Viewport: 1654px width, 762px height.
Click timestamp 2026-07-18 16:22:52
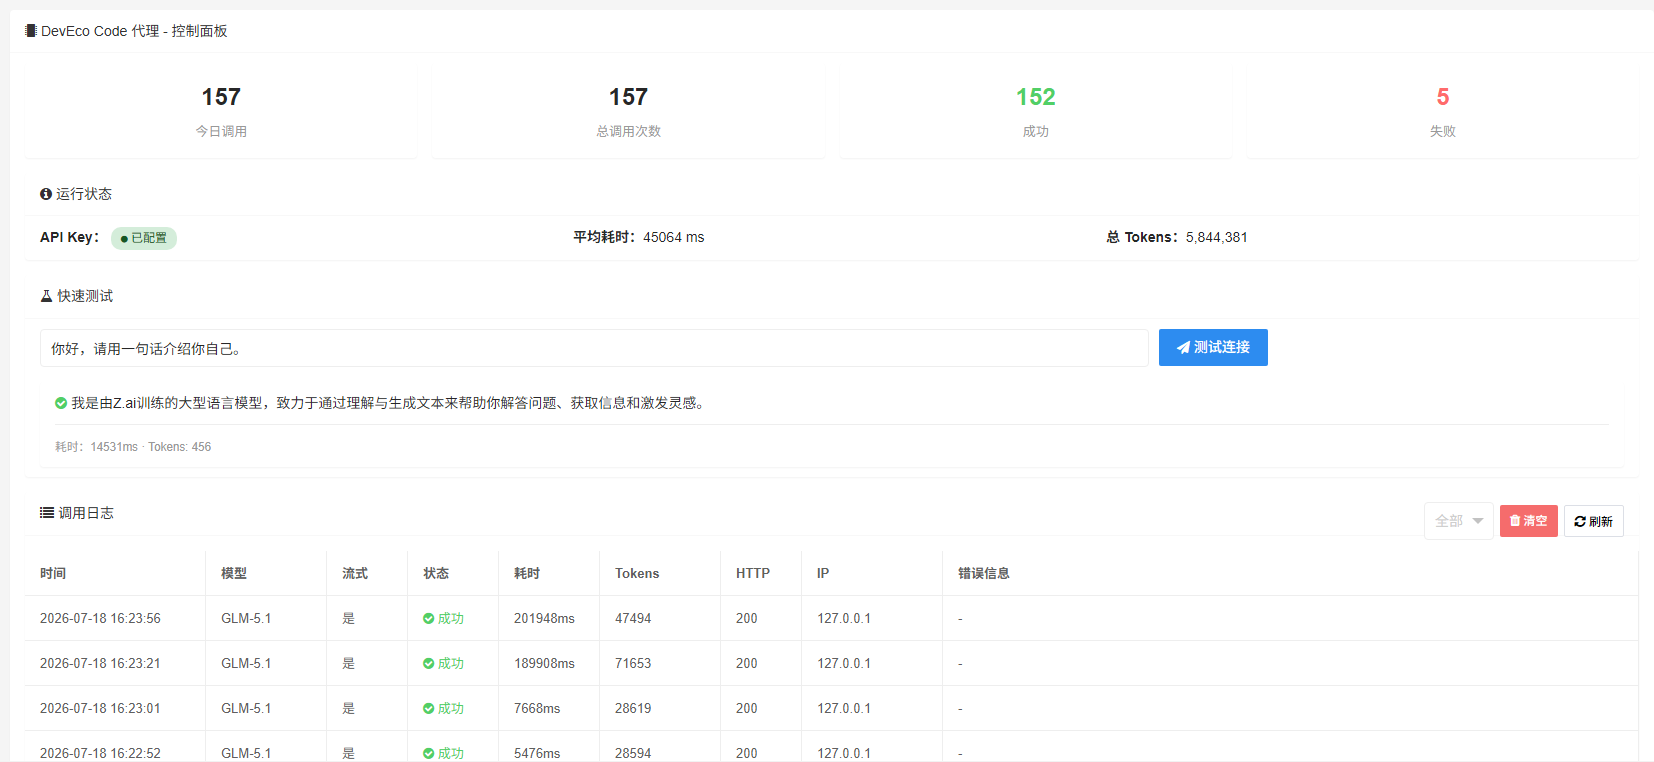tap(100, 754)
